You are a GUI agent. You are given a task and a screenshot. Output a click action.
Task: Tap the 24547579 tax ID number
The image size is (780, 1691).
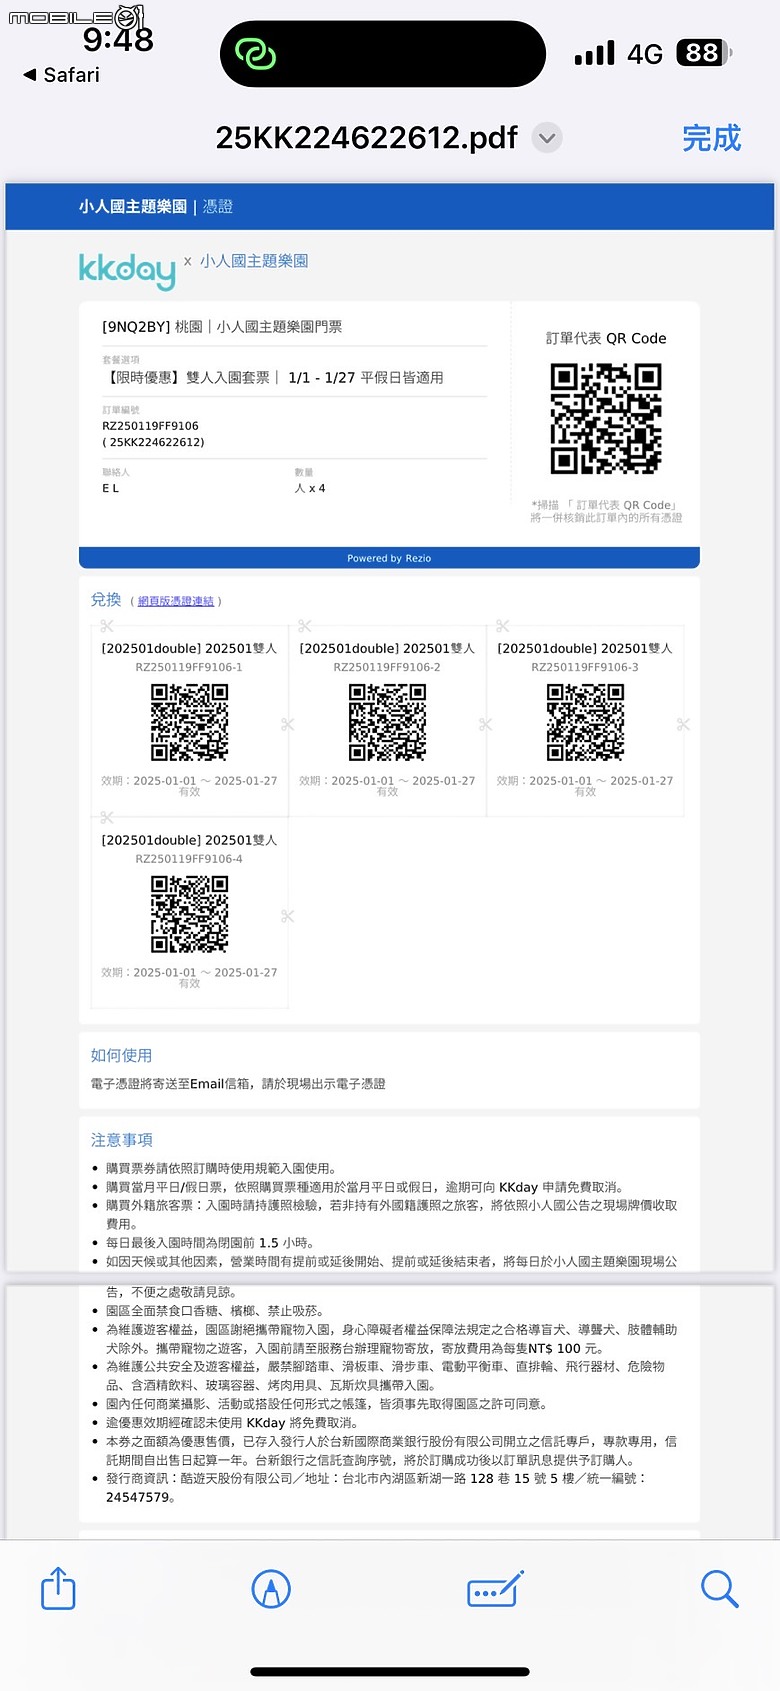point(140,1497)
